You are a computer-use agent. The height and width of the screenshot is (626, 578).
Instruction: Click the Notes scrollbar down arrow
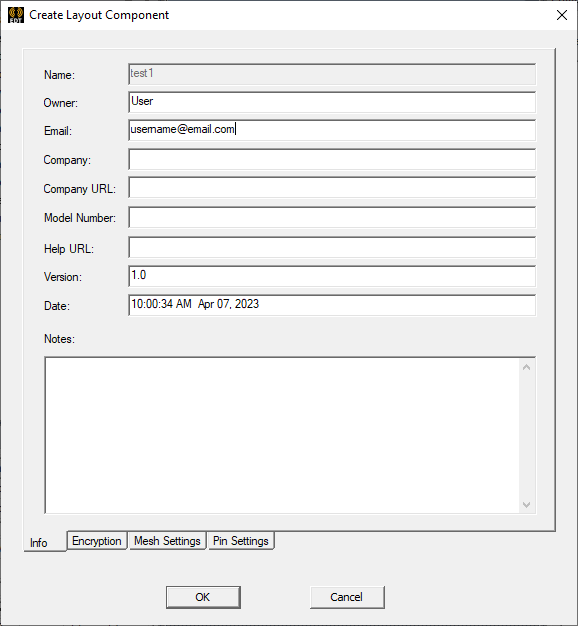click(527, 505)
